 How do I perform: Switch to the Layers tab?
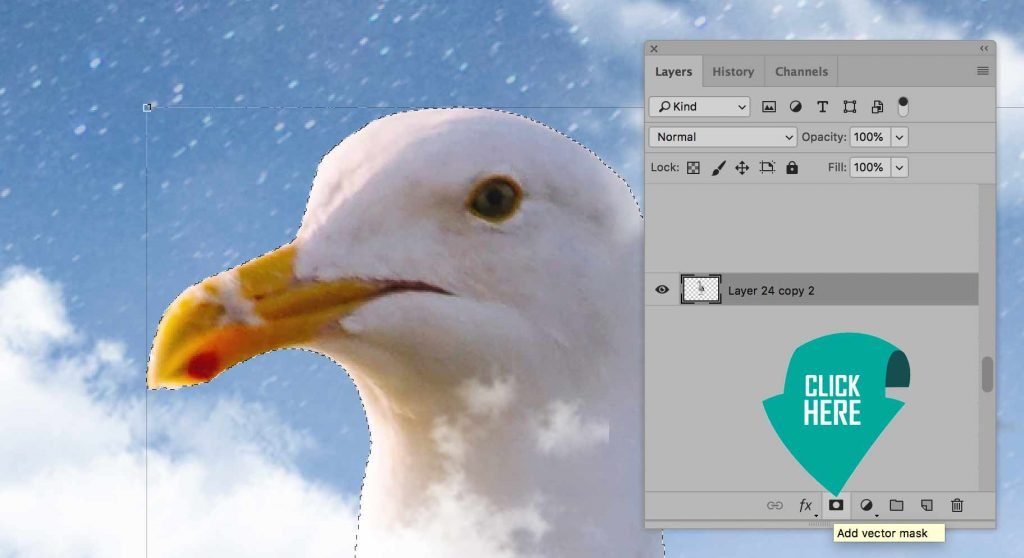click(x=673, y=72)
